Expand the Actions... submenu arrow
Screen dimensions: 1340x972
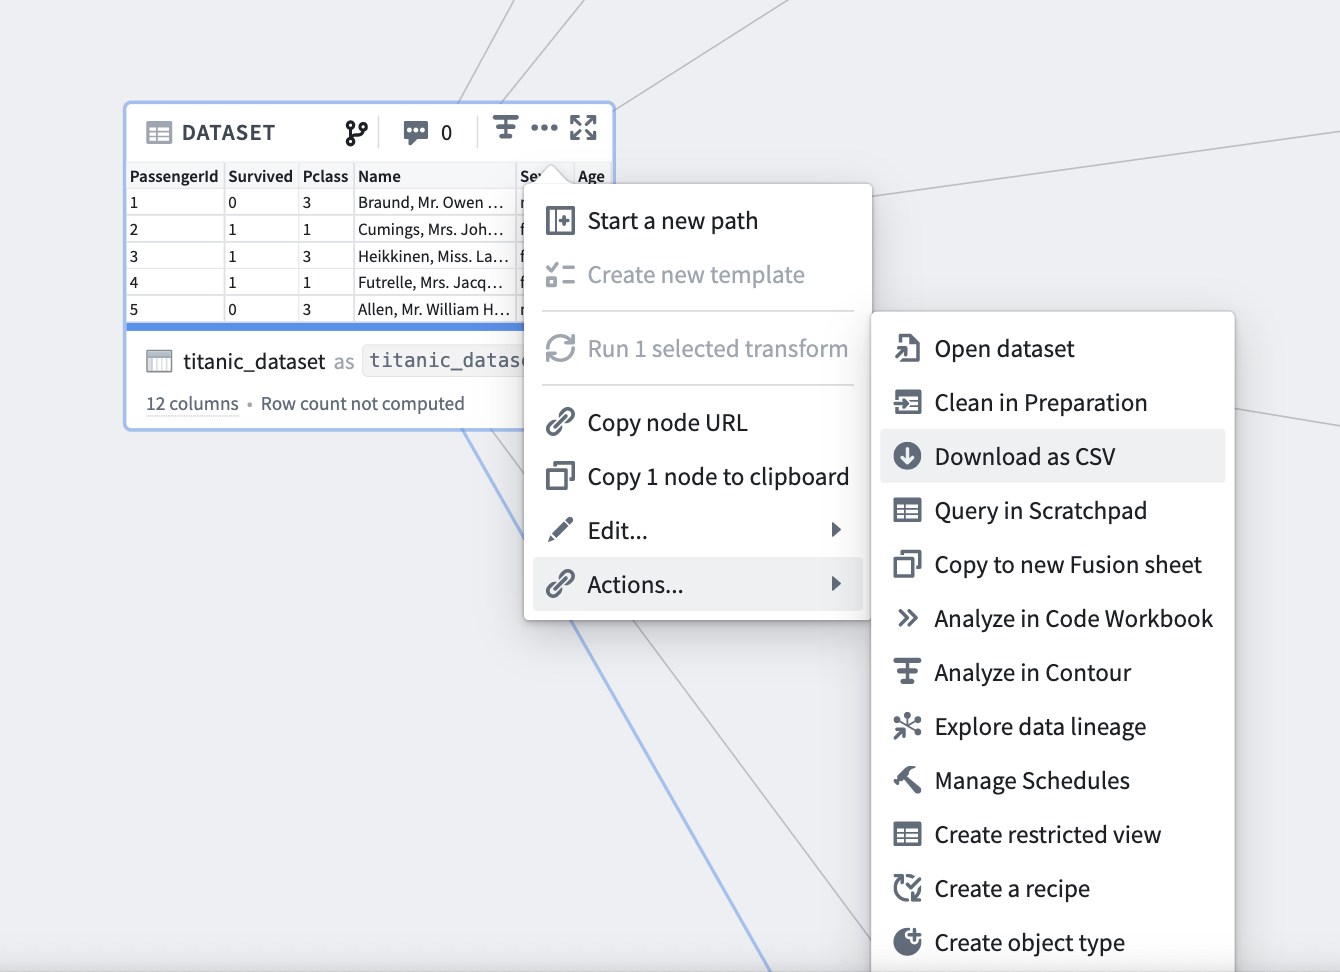coord(836,584)
